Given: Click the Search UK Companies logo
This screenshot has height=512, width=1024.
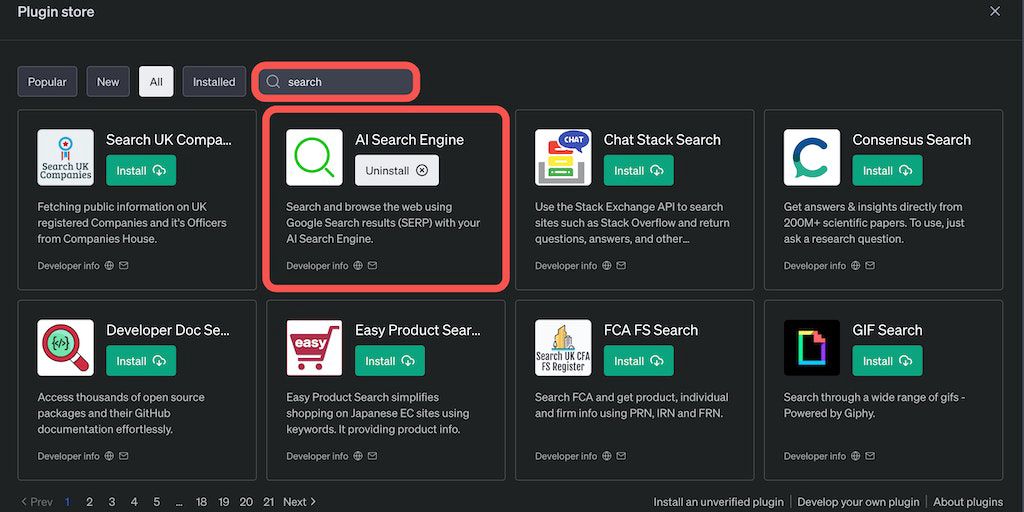Looking at the screenshot, I should pyautogui.click(x=66, y=157).
